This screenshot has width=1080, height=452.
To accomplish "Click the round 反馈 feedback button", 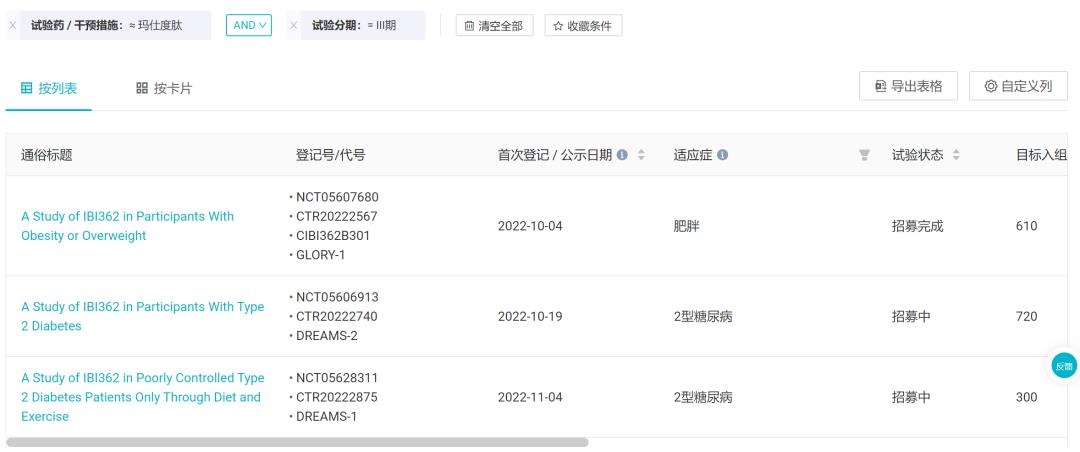I will point(1063,365).
